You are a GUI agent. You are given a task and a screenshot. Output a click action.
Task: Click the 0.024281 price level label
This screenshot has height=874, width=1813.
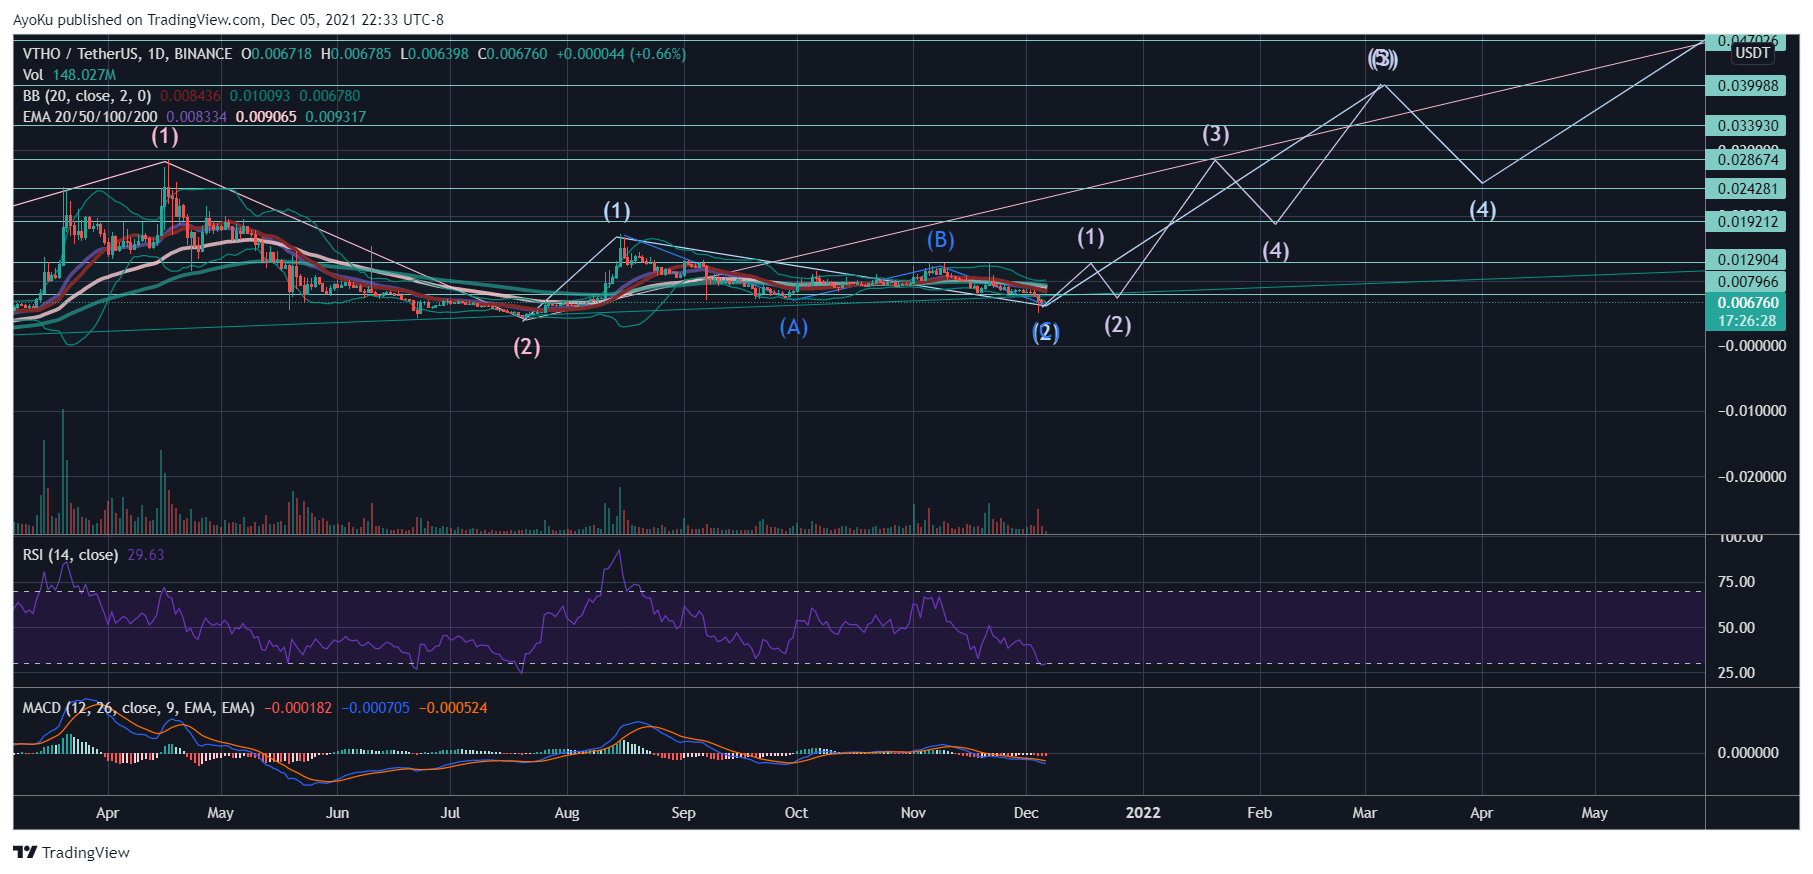tap(1747, 189)
